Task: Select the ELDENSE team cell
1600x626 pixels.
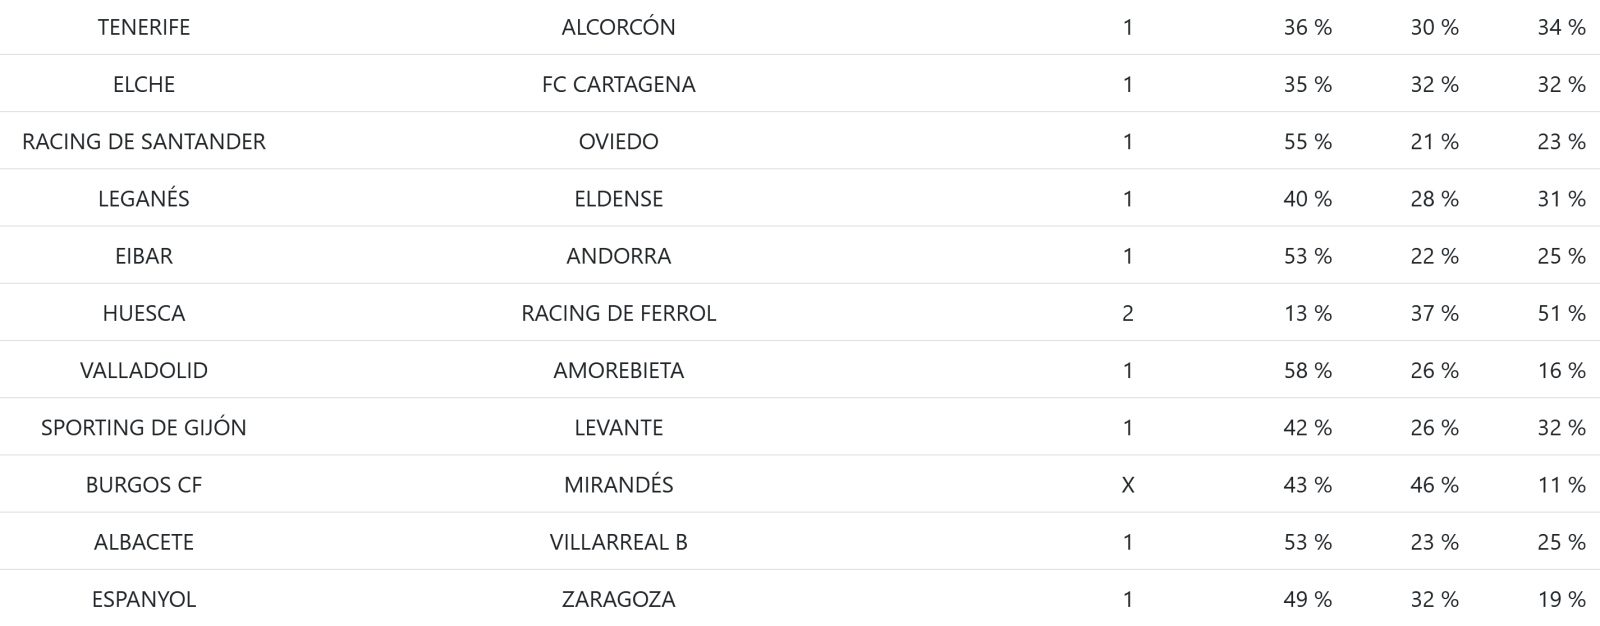Action: (618, 198)
